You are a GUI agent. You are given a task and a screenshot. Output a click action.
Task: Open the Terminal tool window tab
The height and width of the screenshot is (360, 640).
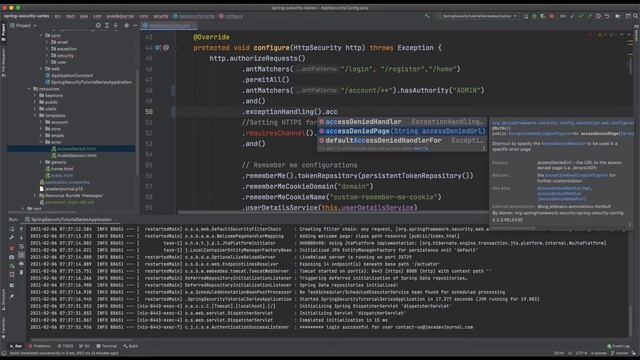(107, 346)
